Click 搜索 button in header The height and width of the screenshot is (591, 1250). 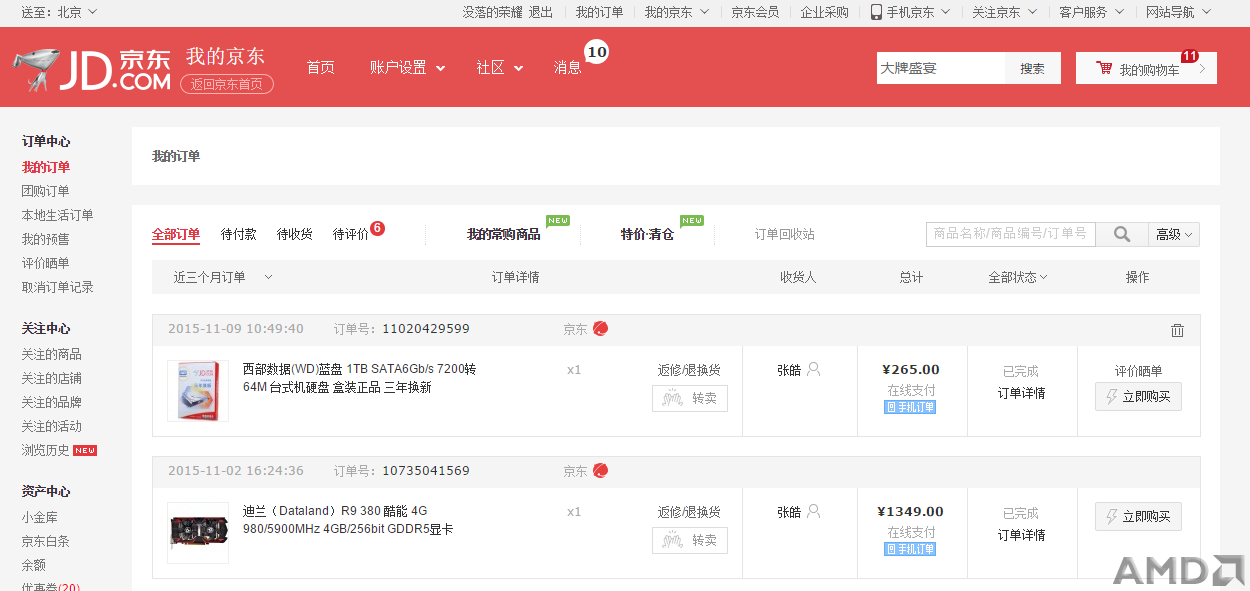point(1033,68)
